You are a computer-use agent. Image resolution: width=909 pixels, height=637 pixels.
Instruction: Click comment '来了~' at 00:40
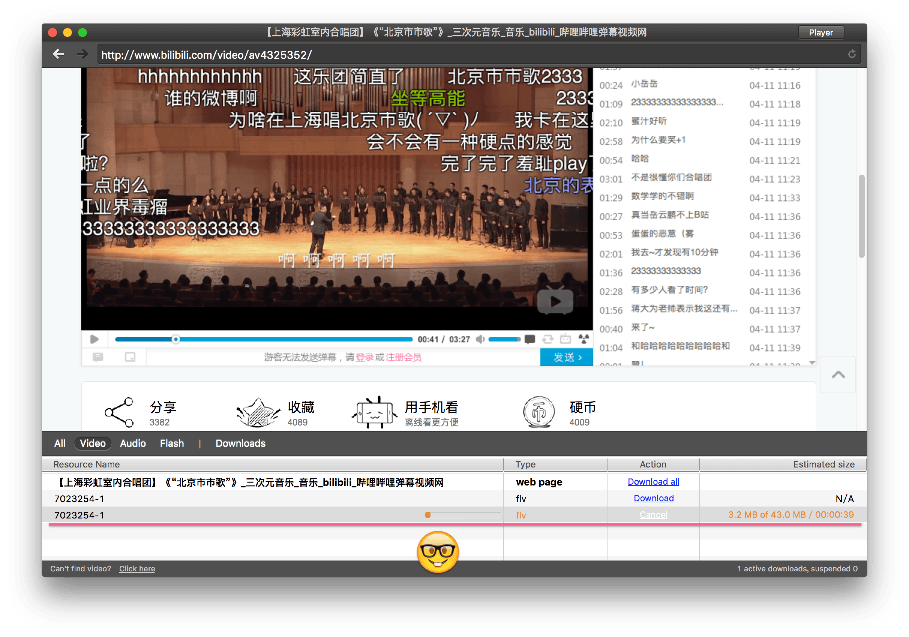643,327
